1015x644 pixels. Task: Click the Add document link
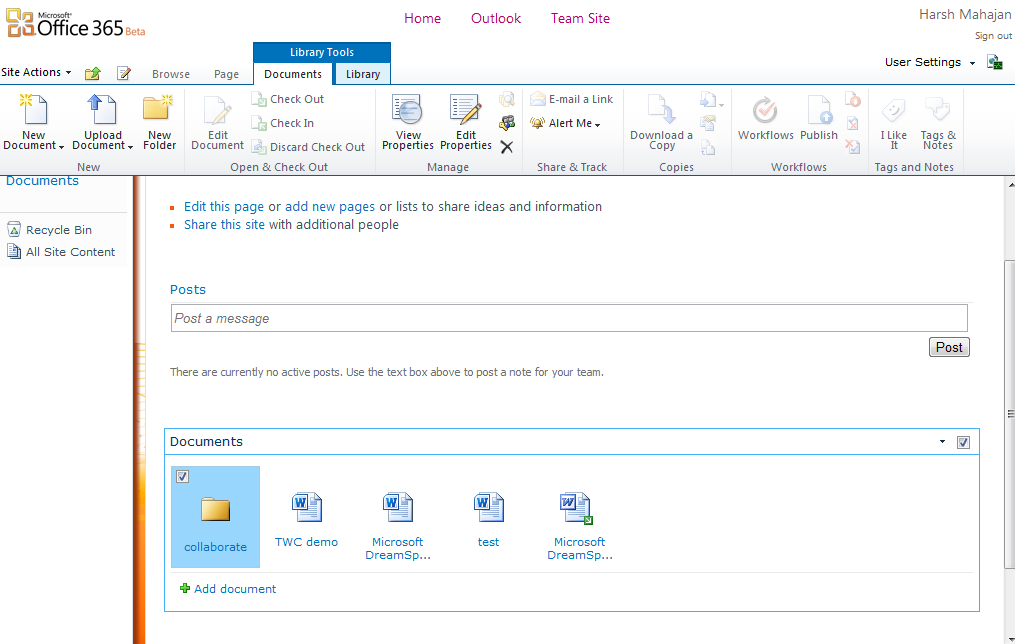235,589
